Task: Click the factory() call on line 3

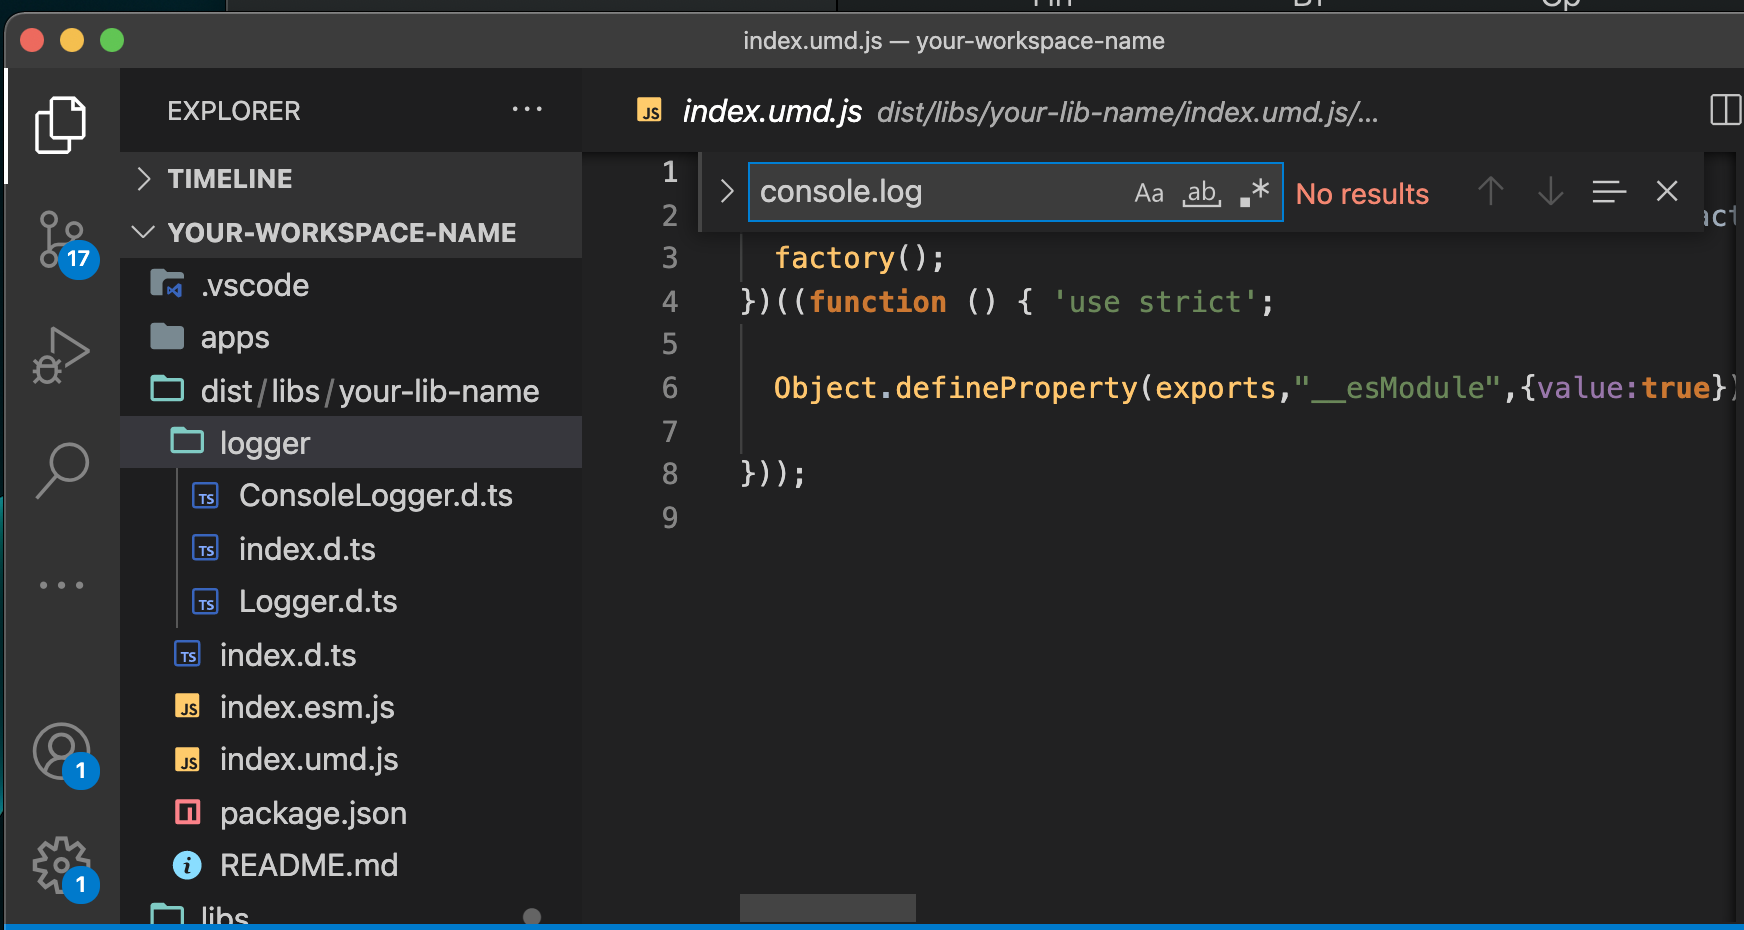Action: coord(859,258)
